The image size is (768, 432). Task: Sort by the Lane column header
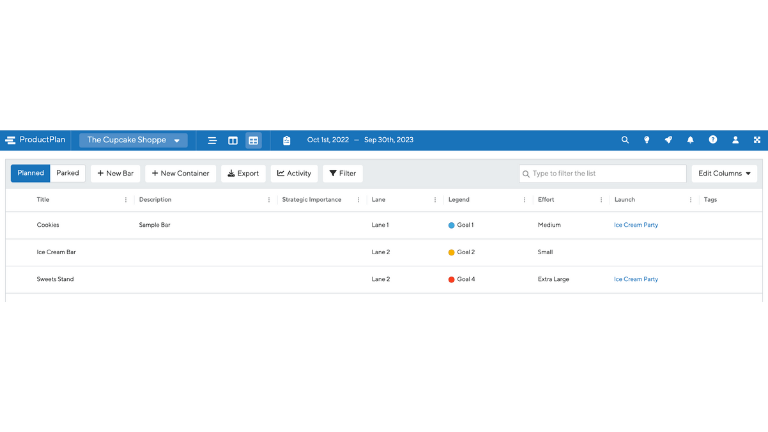pyautogui.click(x=379, y=200)
